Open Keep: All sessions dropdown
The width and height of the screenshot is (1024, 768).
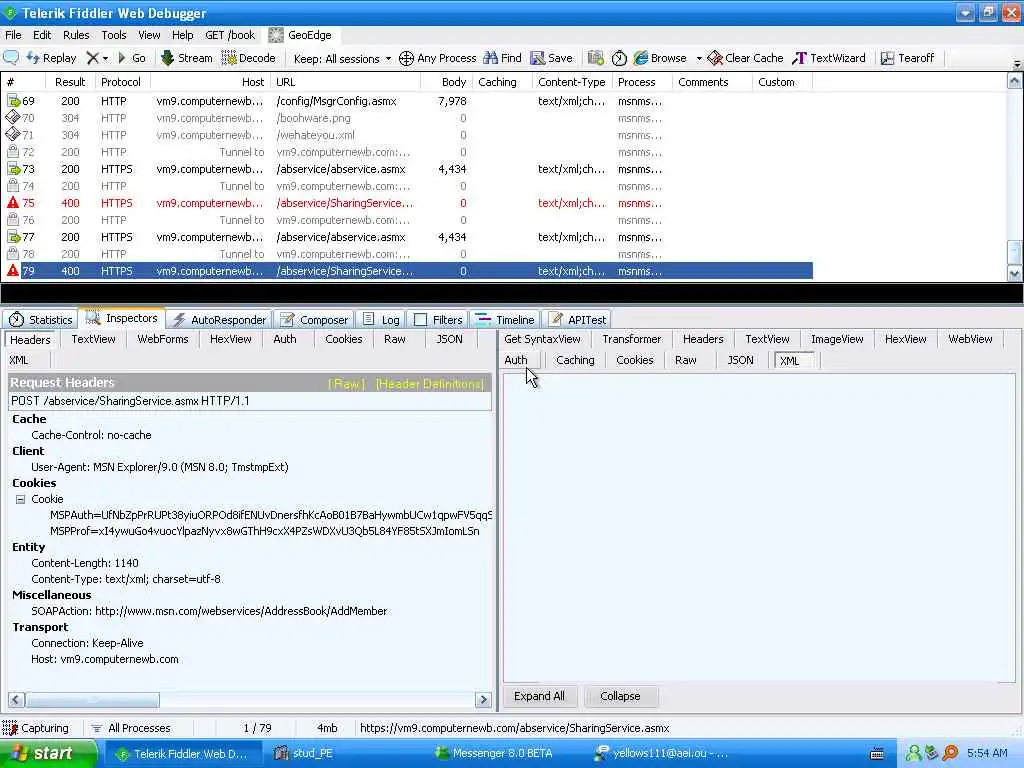342,59
